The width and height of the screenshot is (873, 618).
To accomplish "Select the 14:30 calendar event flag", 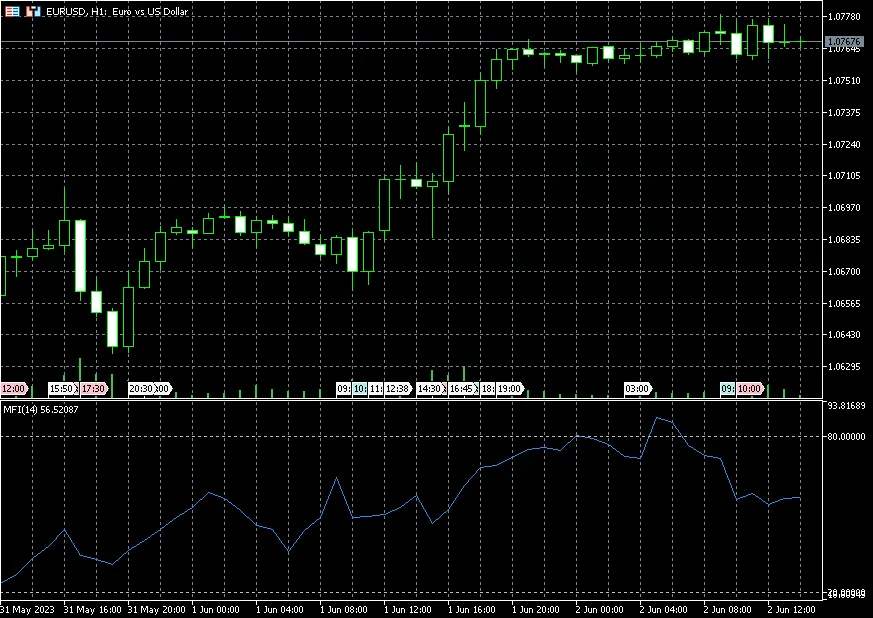I will 430,388.
